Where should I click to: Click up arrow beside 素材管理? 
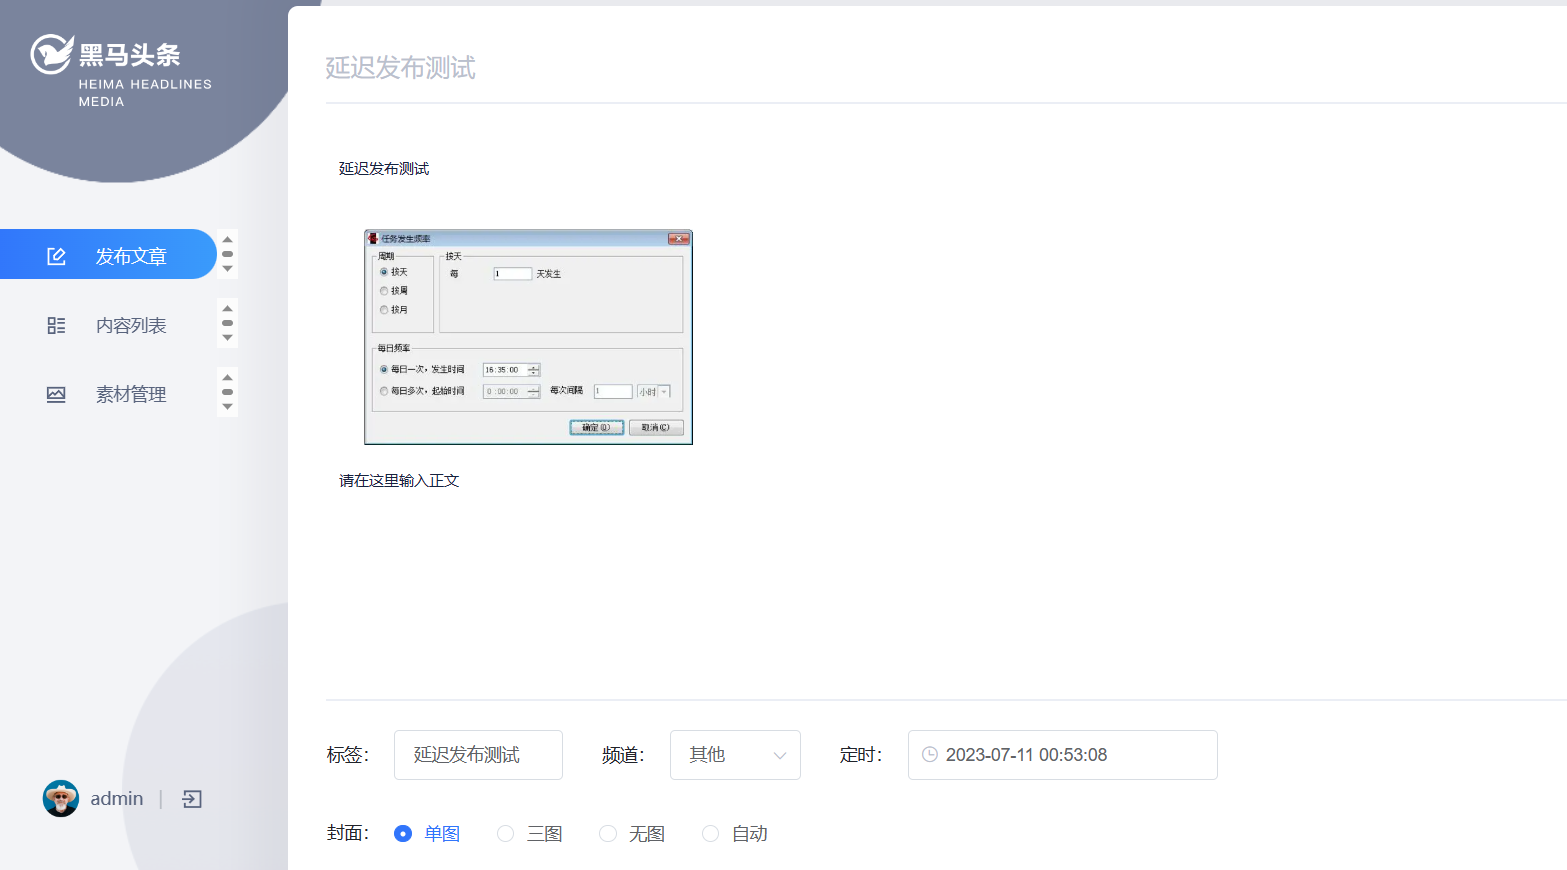pyautogui.click(x=227, y=378)
